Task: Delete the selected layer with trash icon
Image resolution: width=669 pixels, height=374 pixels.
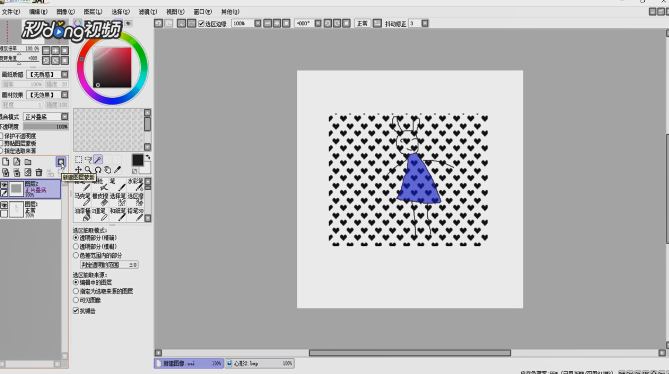Action: click(39, 173)
